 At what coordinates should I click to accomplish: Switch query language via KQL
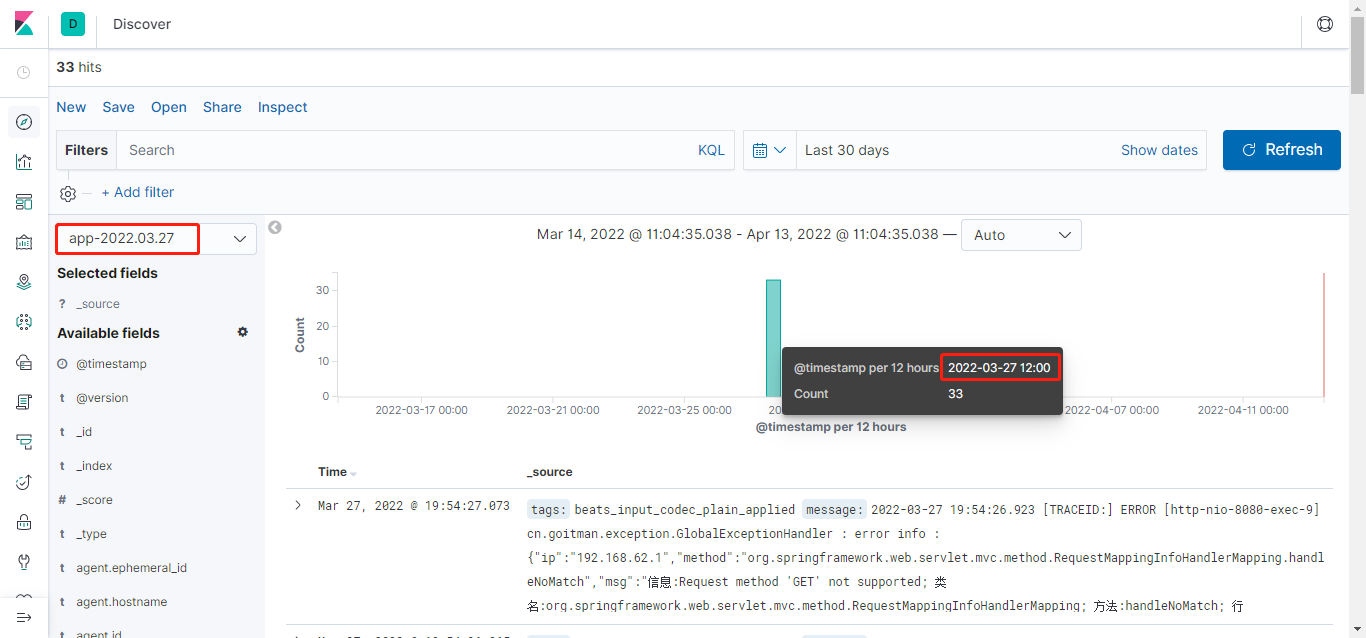pyautogui.click(x=711, y=150)
